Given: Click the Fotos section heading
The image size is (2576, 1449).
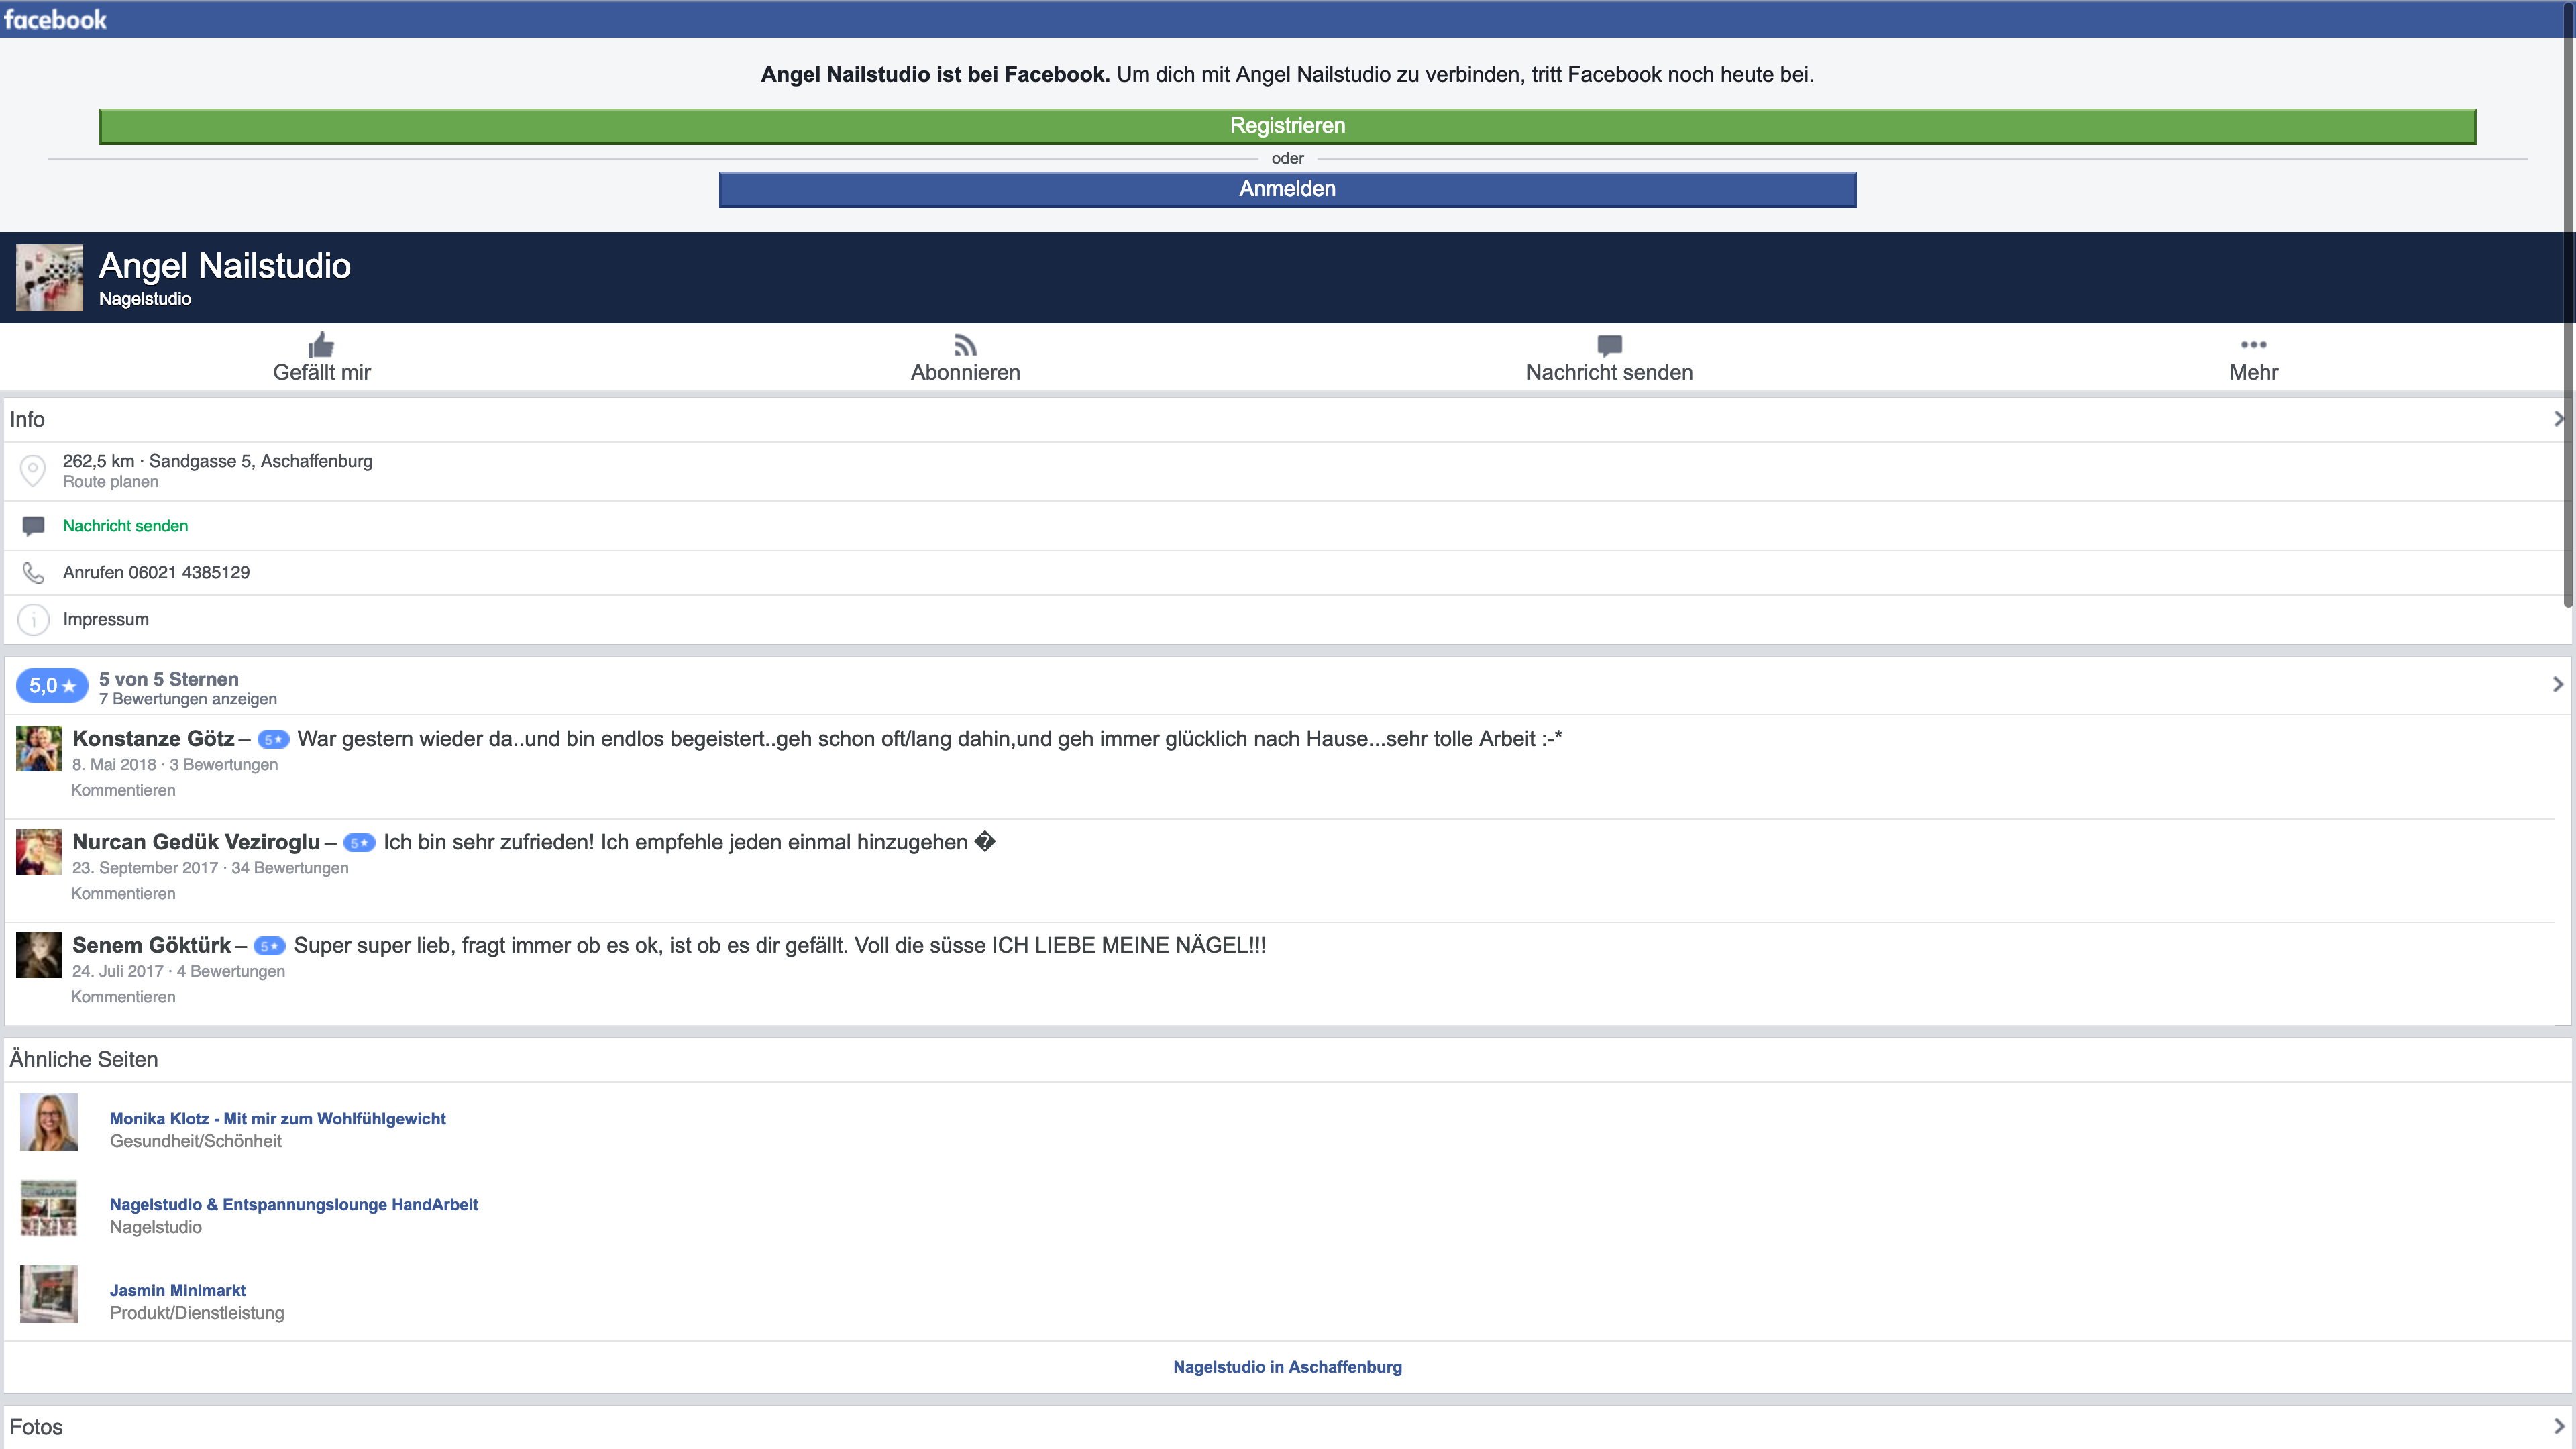Looking at the screenshot, I should coord(36,1427).
